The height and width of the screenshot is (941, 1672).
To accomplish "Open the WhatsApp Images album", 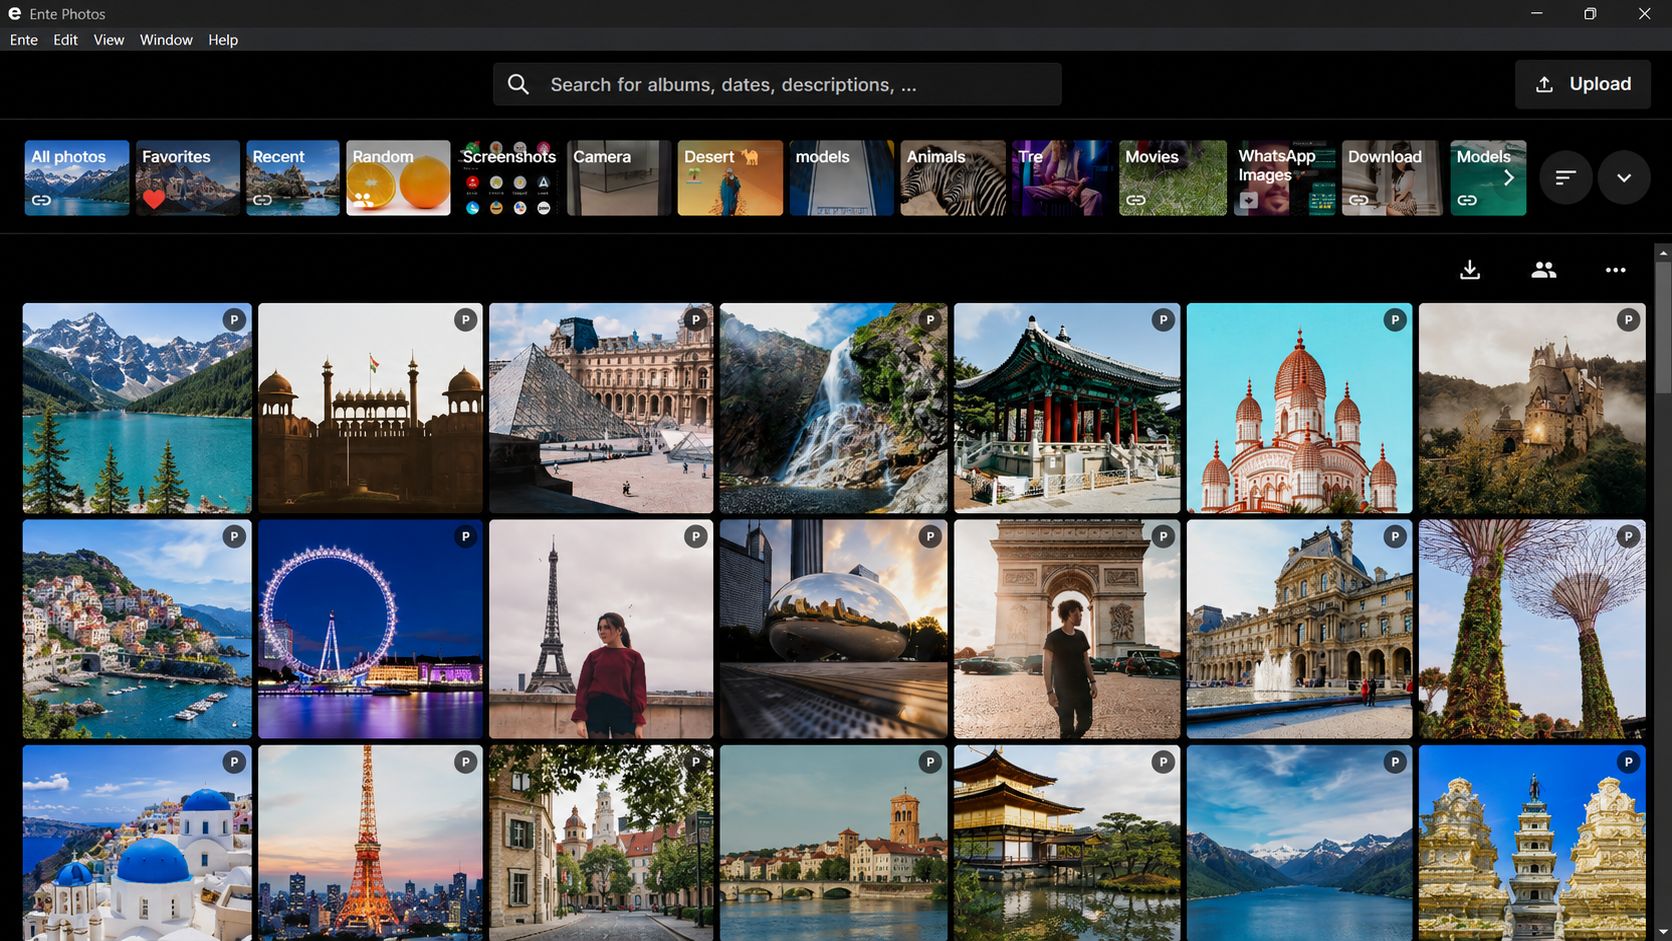I will point(1284,178).
